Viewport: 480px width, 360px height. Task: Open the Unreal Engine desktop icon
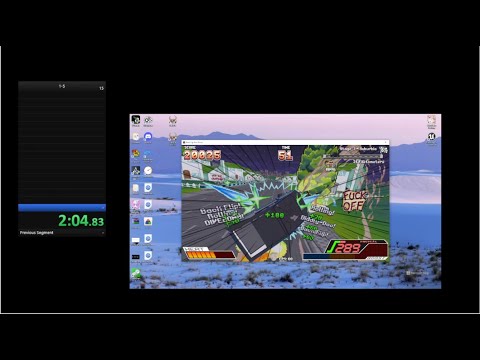pyautogui.click(x=431, y=136)
